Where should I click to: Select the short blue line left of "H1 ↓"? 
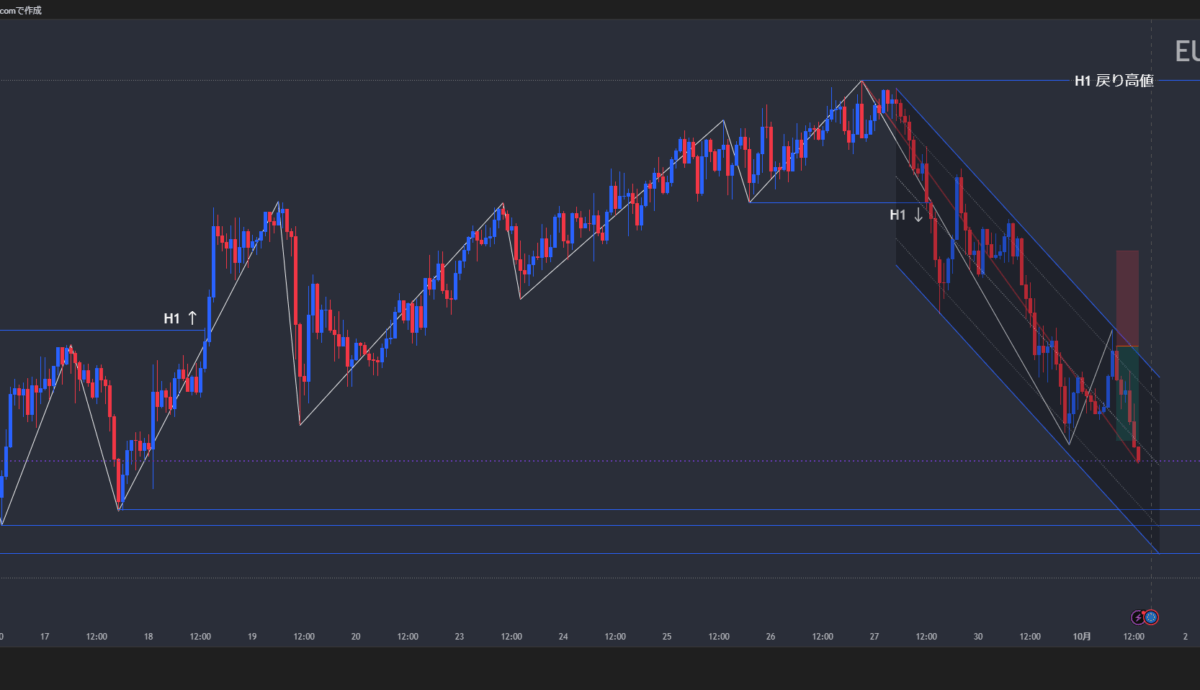tap(820, 203)
